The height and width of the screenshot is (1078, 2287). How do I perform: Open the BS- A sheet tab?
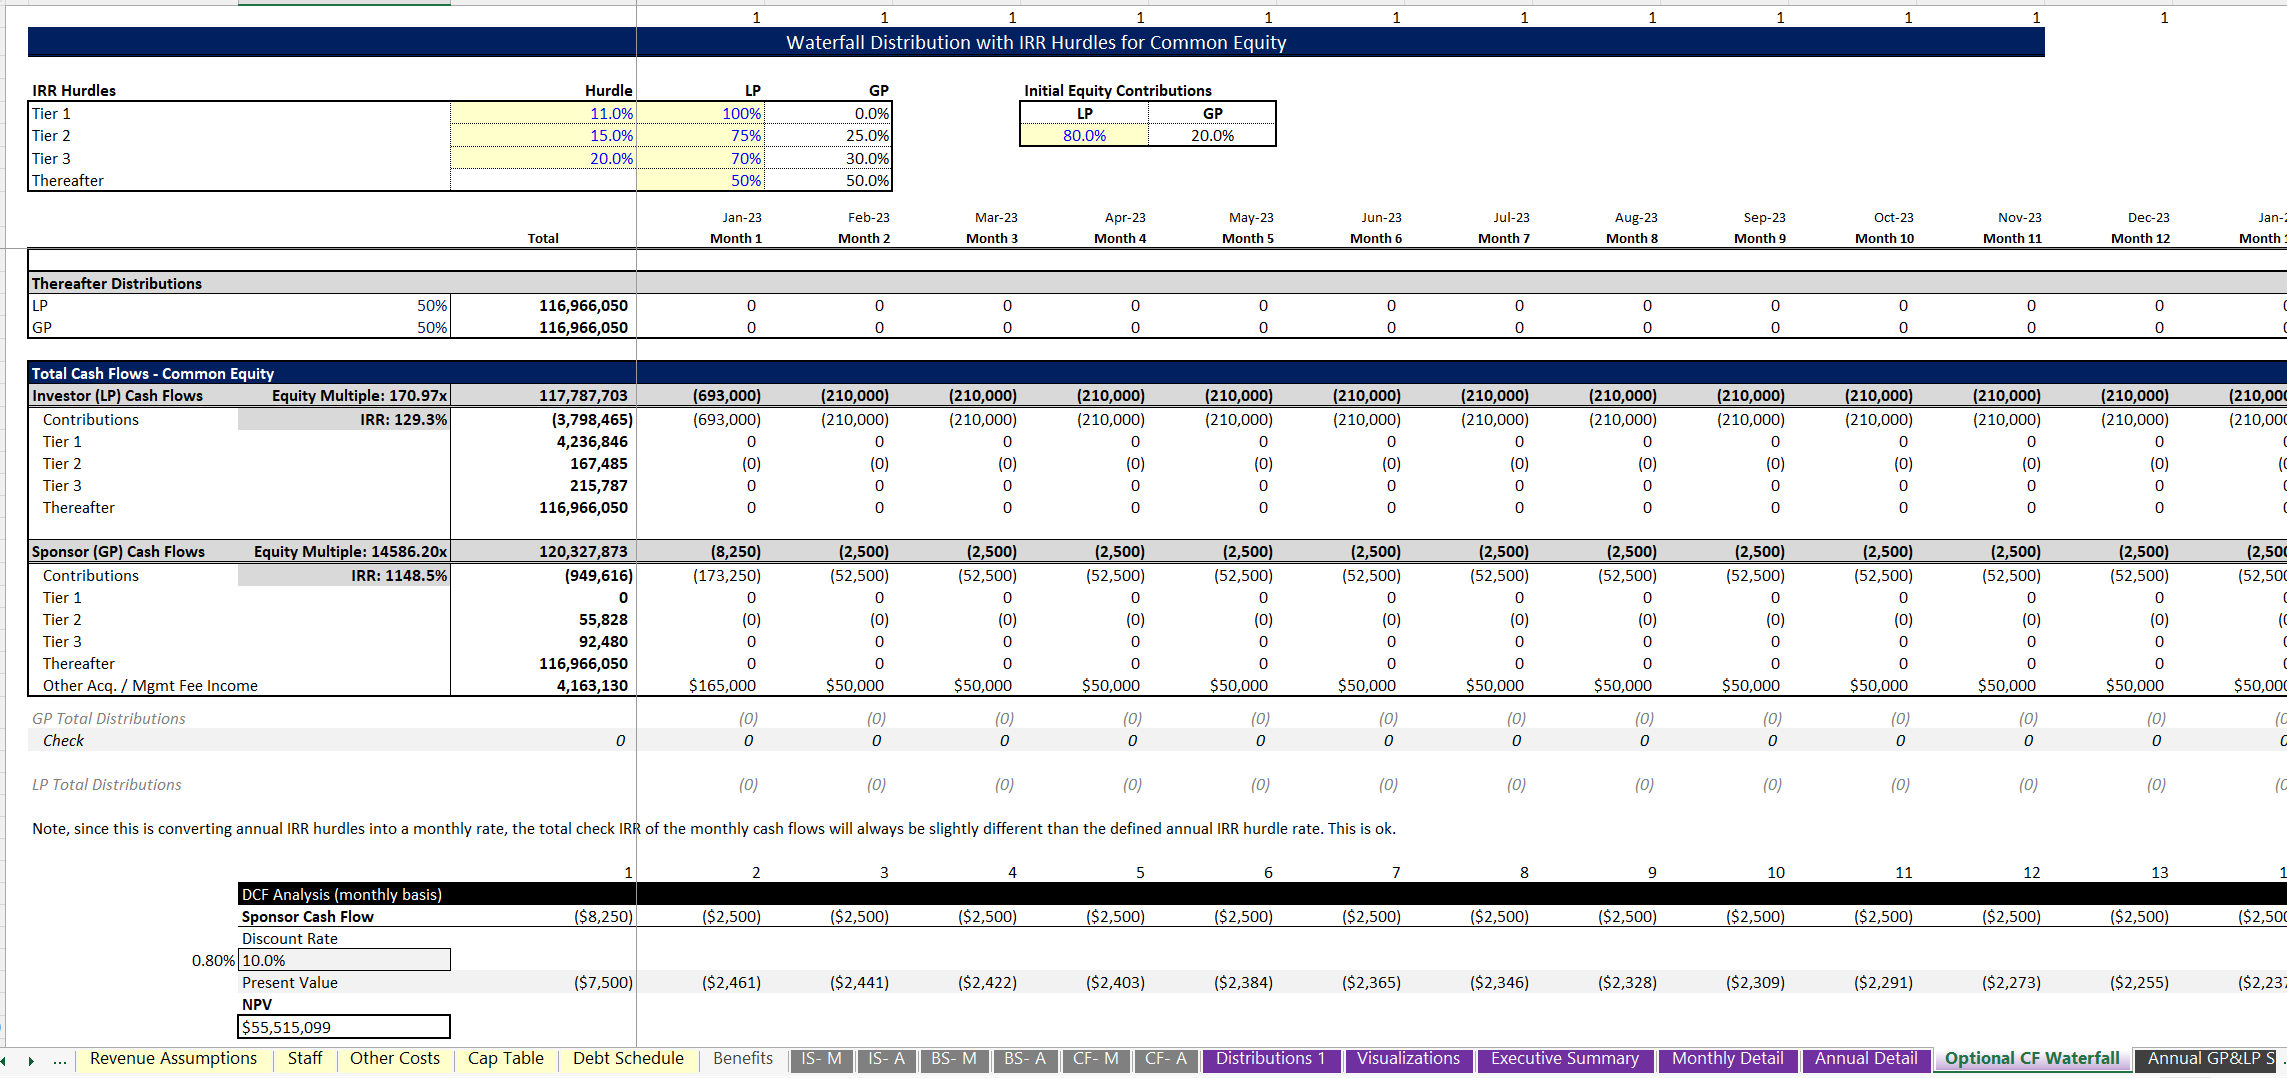[x=1023, y=1060]
